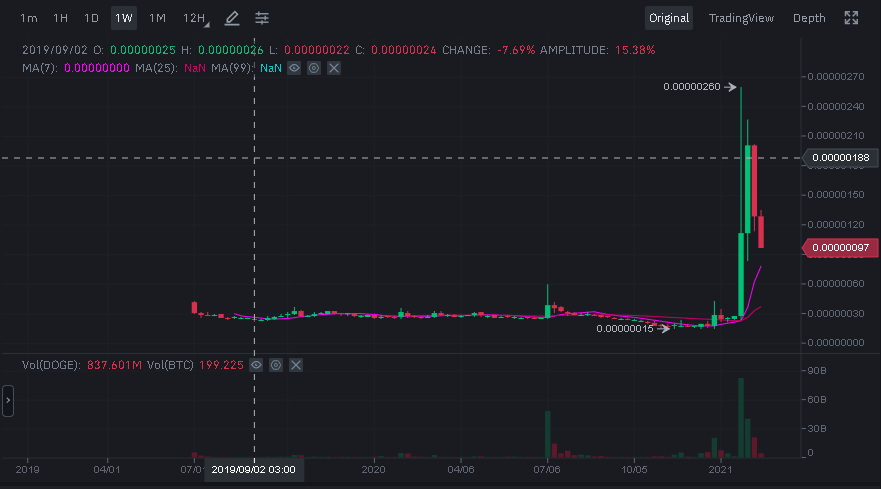This screenshot has height=489, width=881.
Task: Click the 04/06 time axis label
Action: click(460, 469)
